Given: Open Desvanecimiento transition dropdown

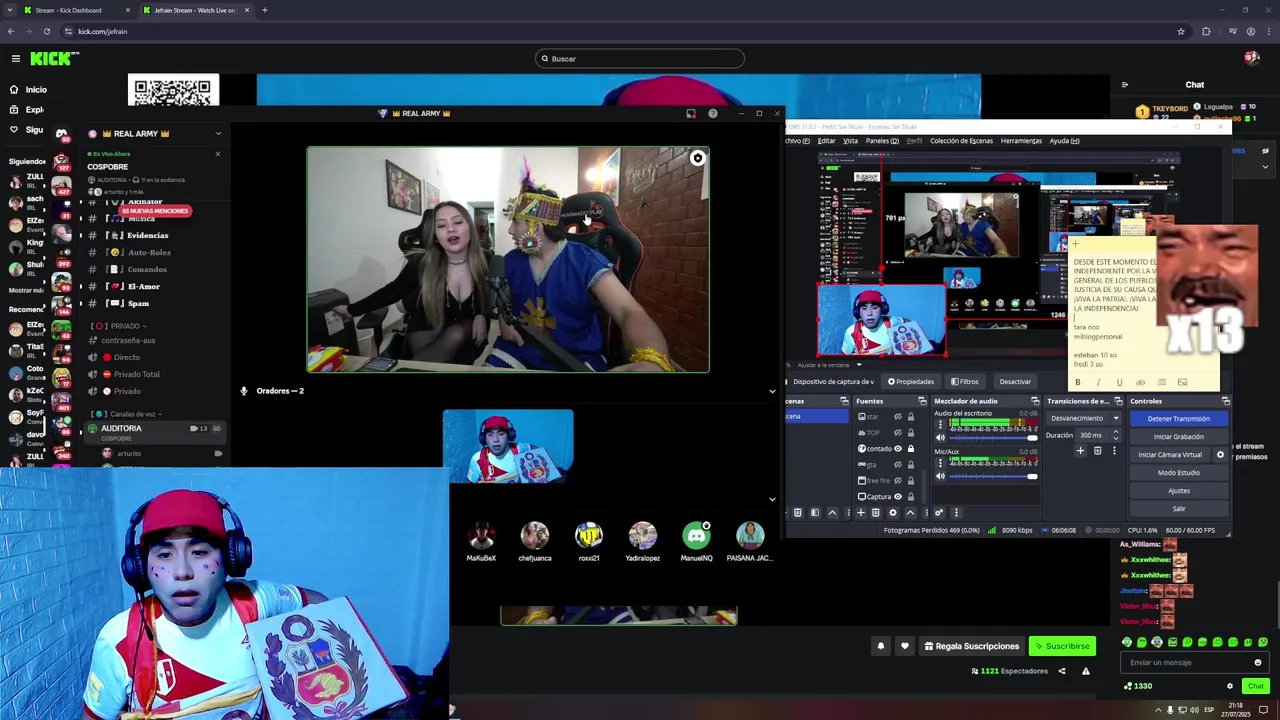Looking at the screenshot, I should (1084, 418).
